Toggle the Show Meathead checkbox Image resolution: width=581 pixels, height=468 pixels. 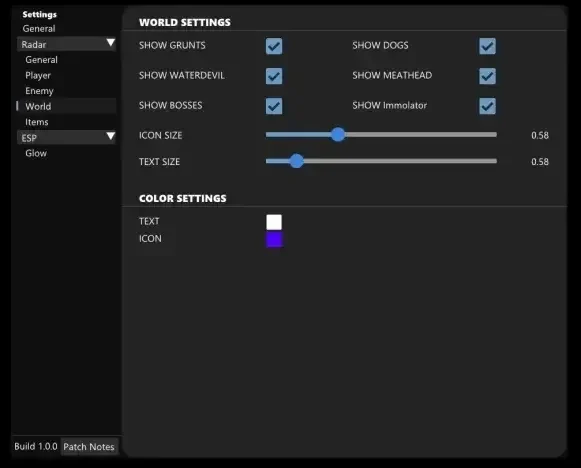coord(487,76)
